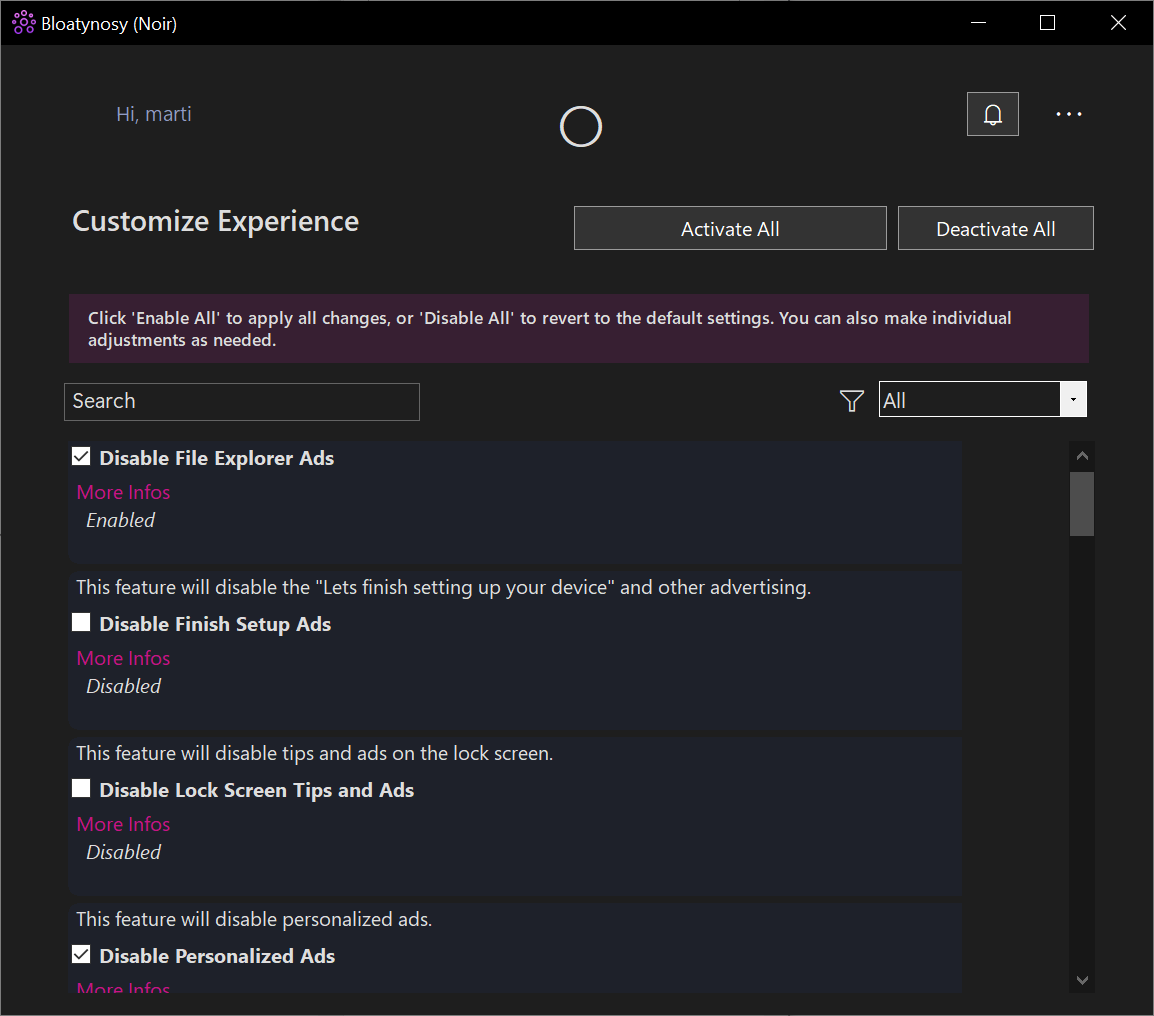The width and height of the screenshot is (1154, 1016).
Task: Enable Disable Finish Setup Ads checkbox
Action: point(82,623)
